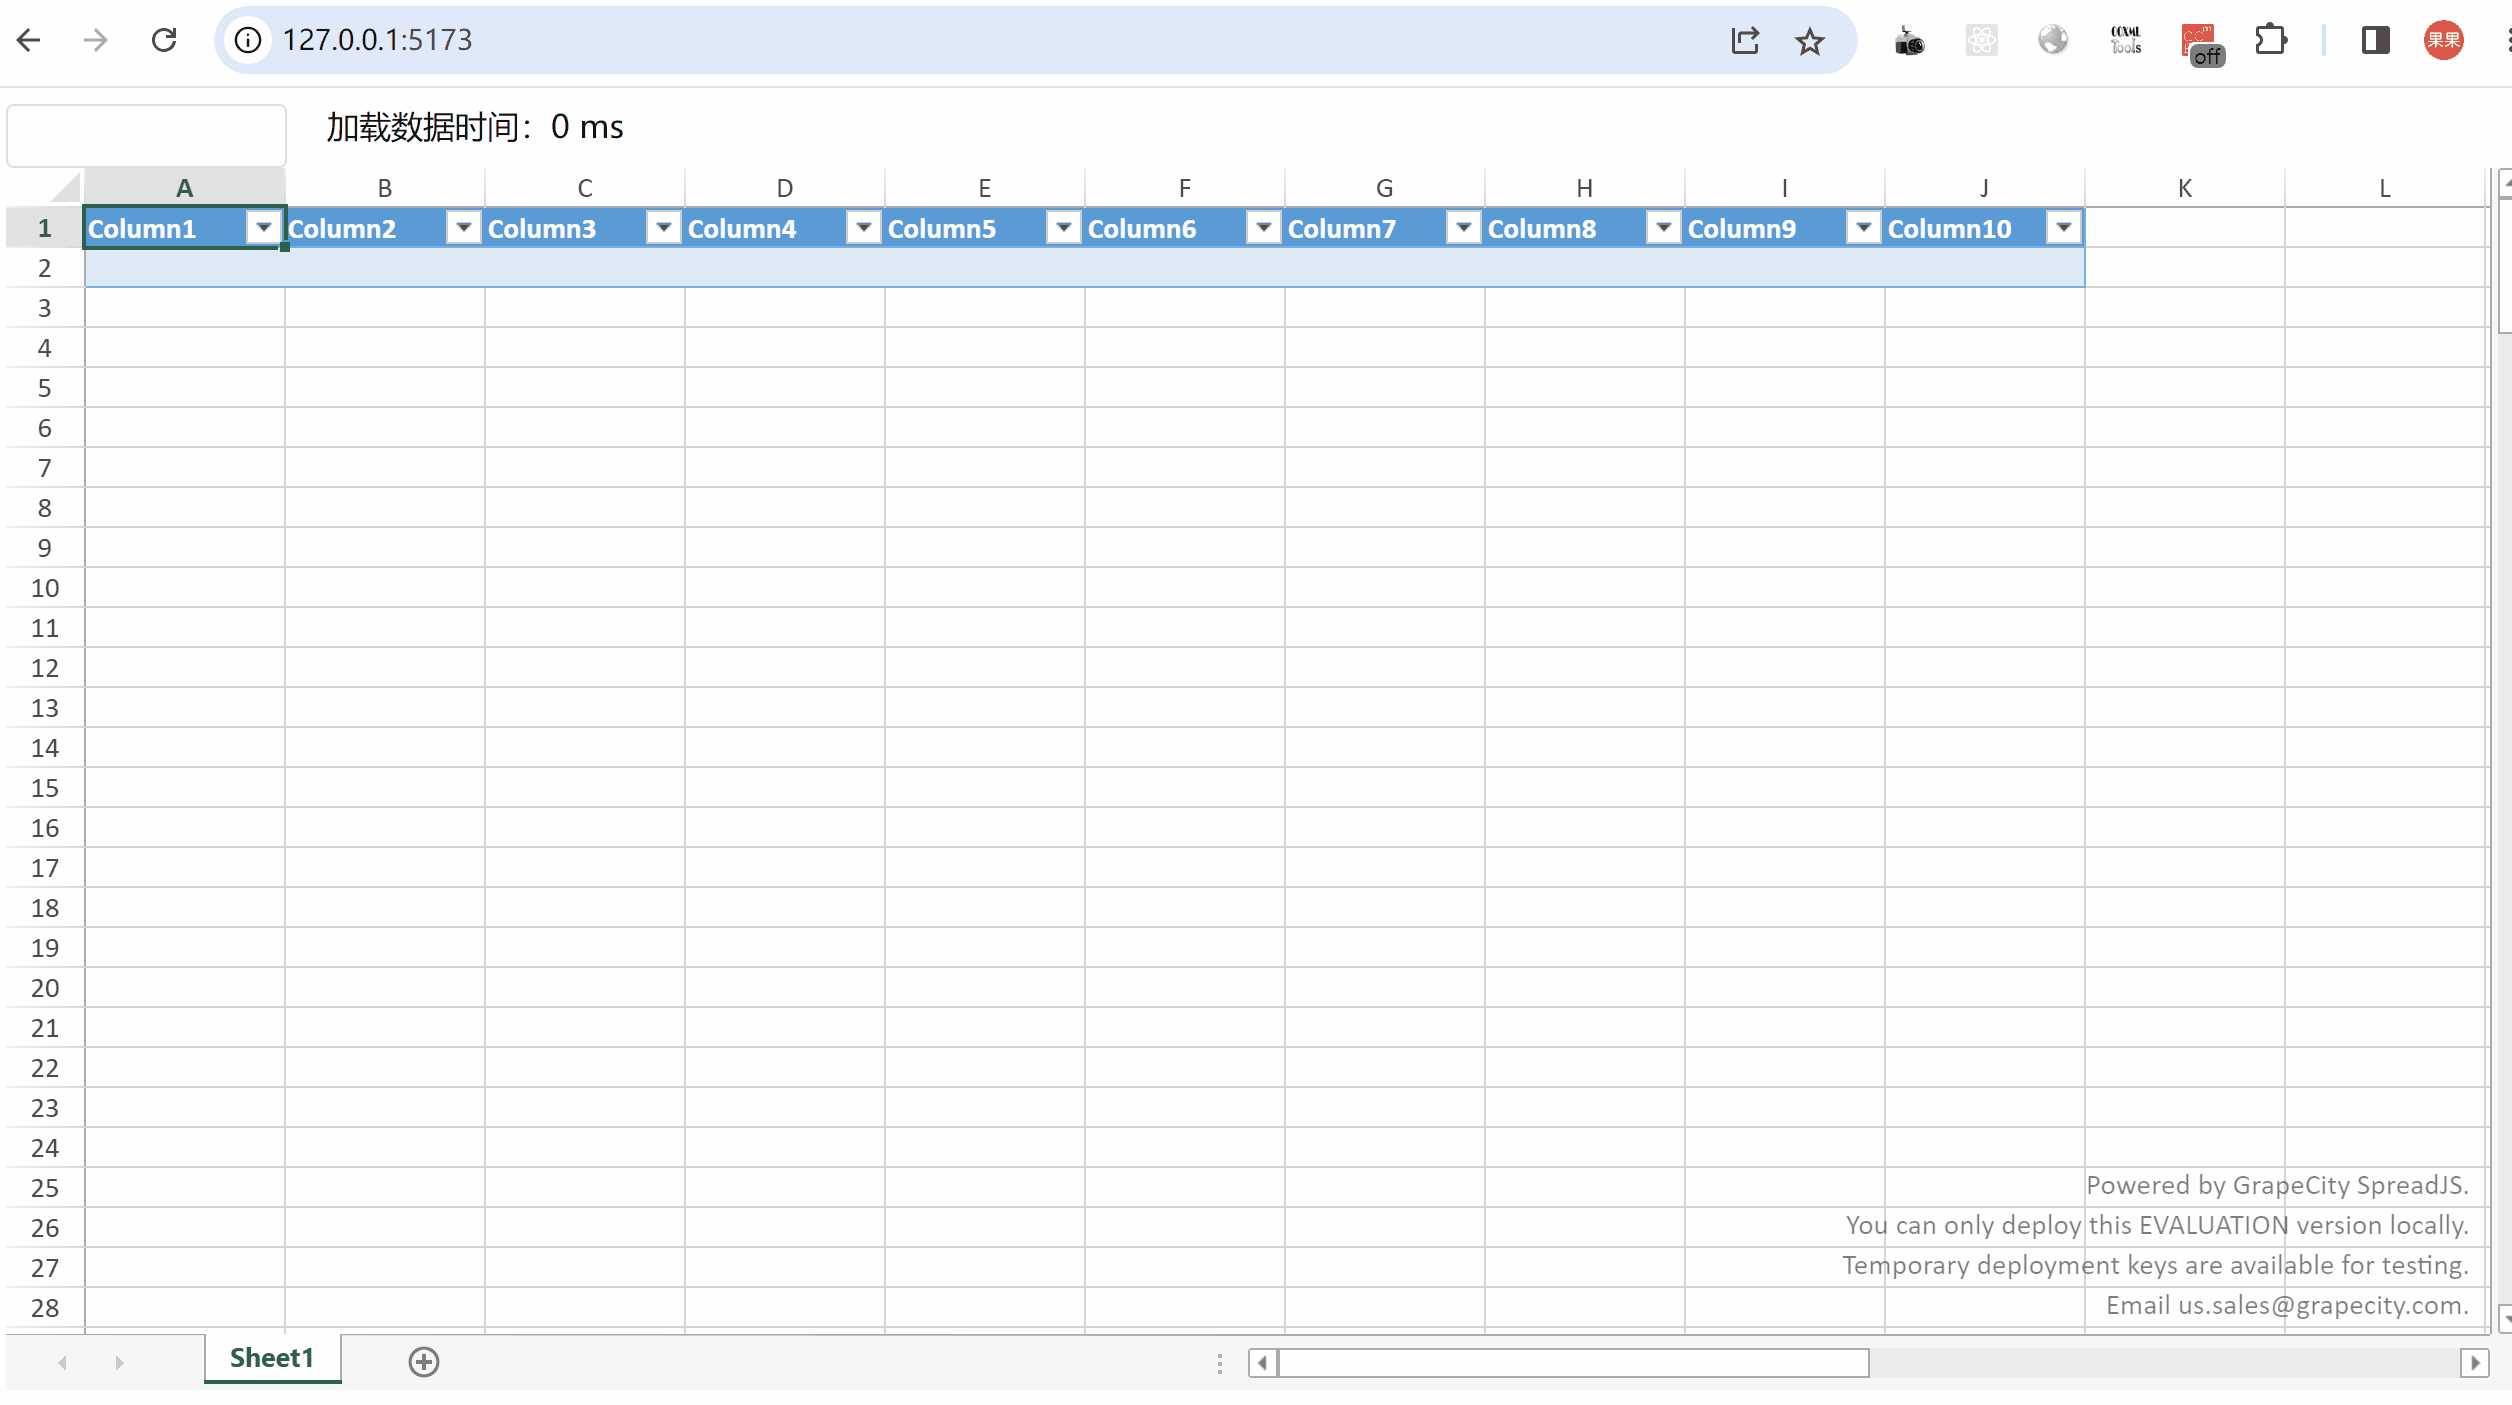Click the cell name box field
Viewport: 2512px width, 1405px height.
click(147, 135)
